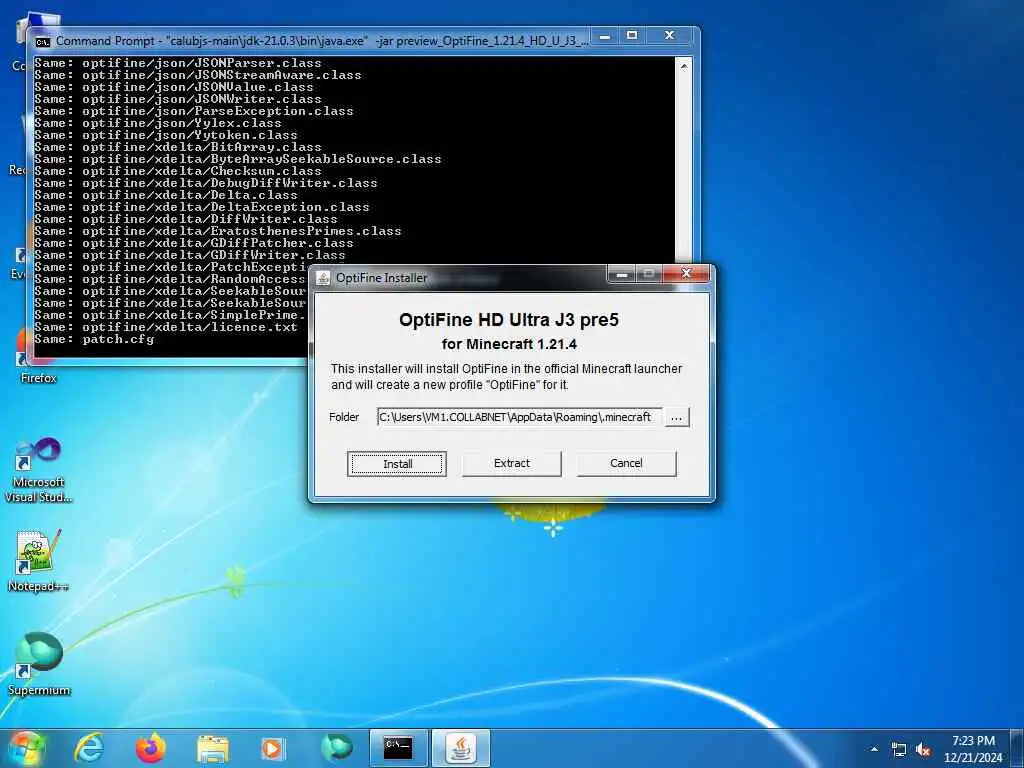Launch Internet Explorer from the taskbar

[x=89, y=748]
